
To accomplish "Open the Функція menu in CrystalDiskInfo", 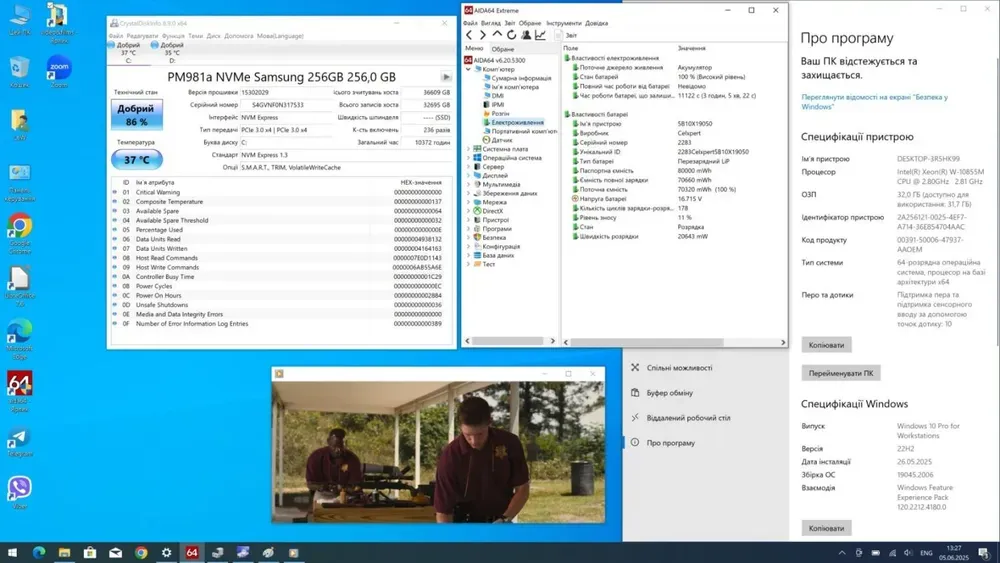I will tap(173, 35).
